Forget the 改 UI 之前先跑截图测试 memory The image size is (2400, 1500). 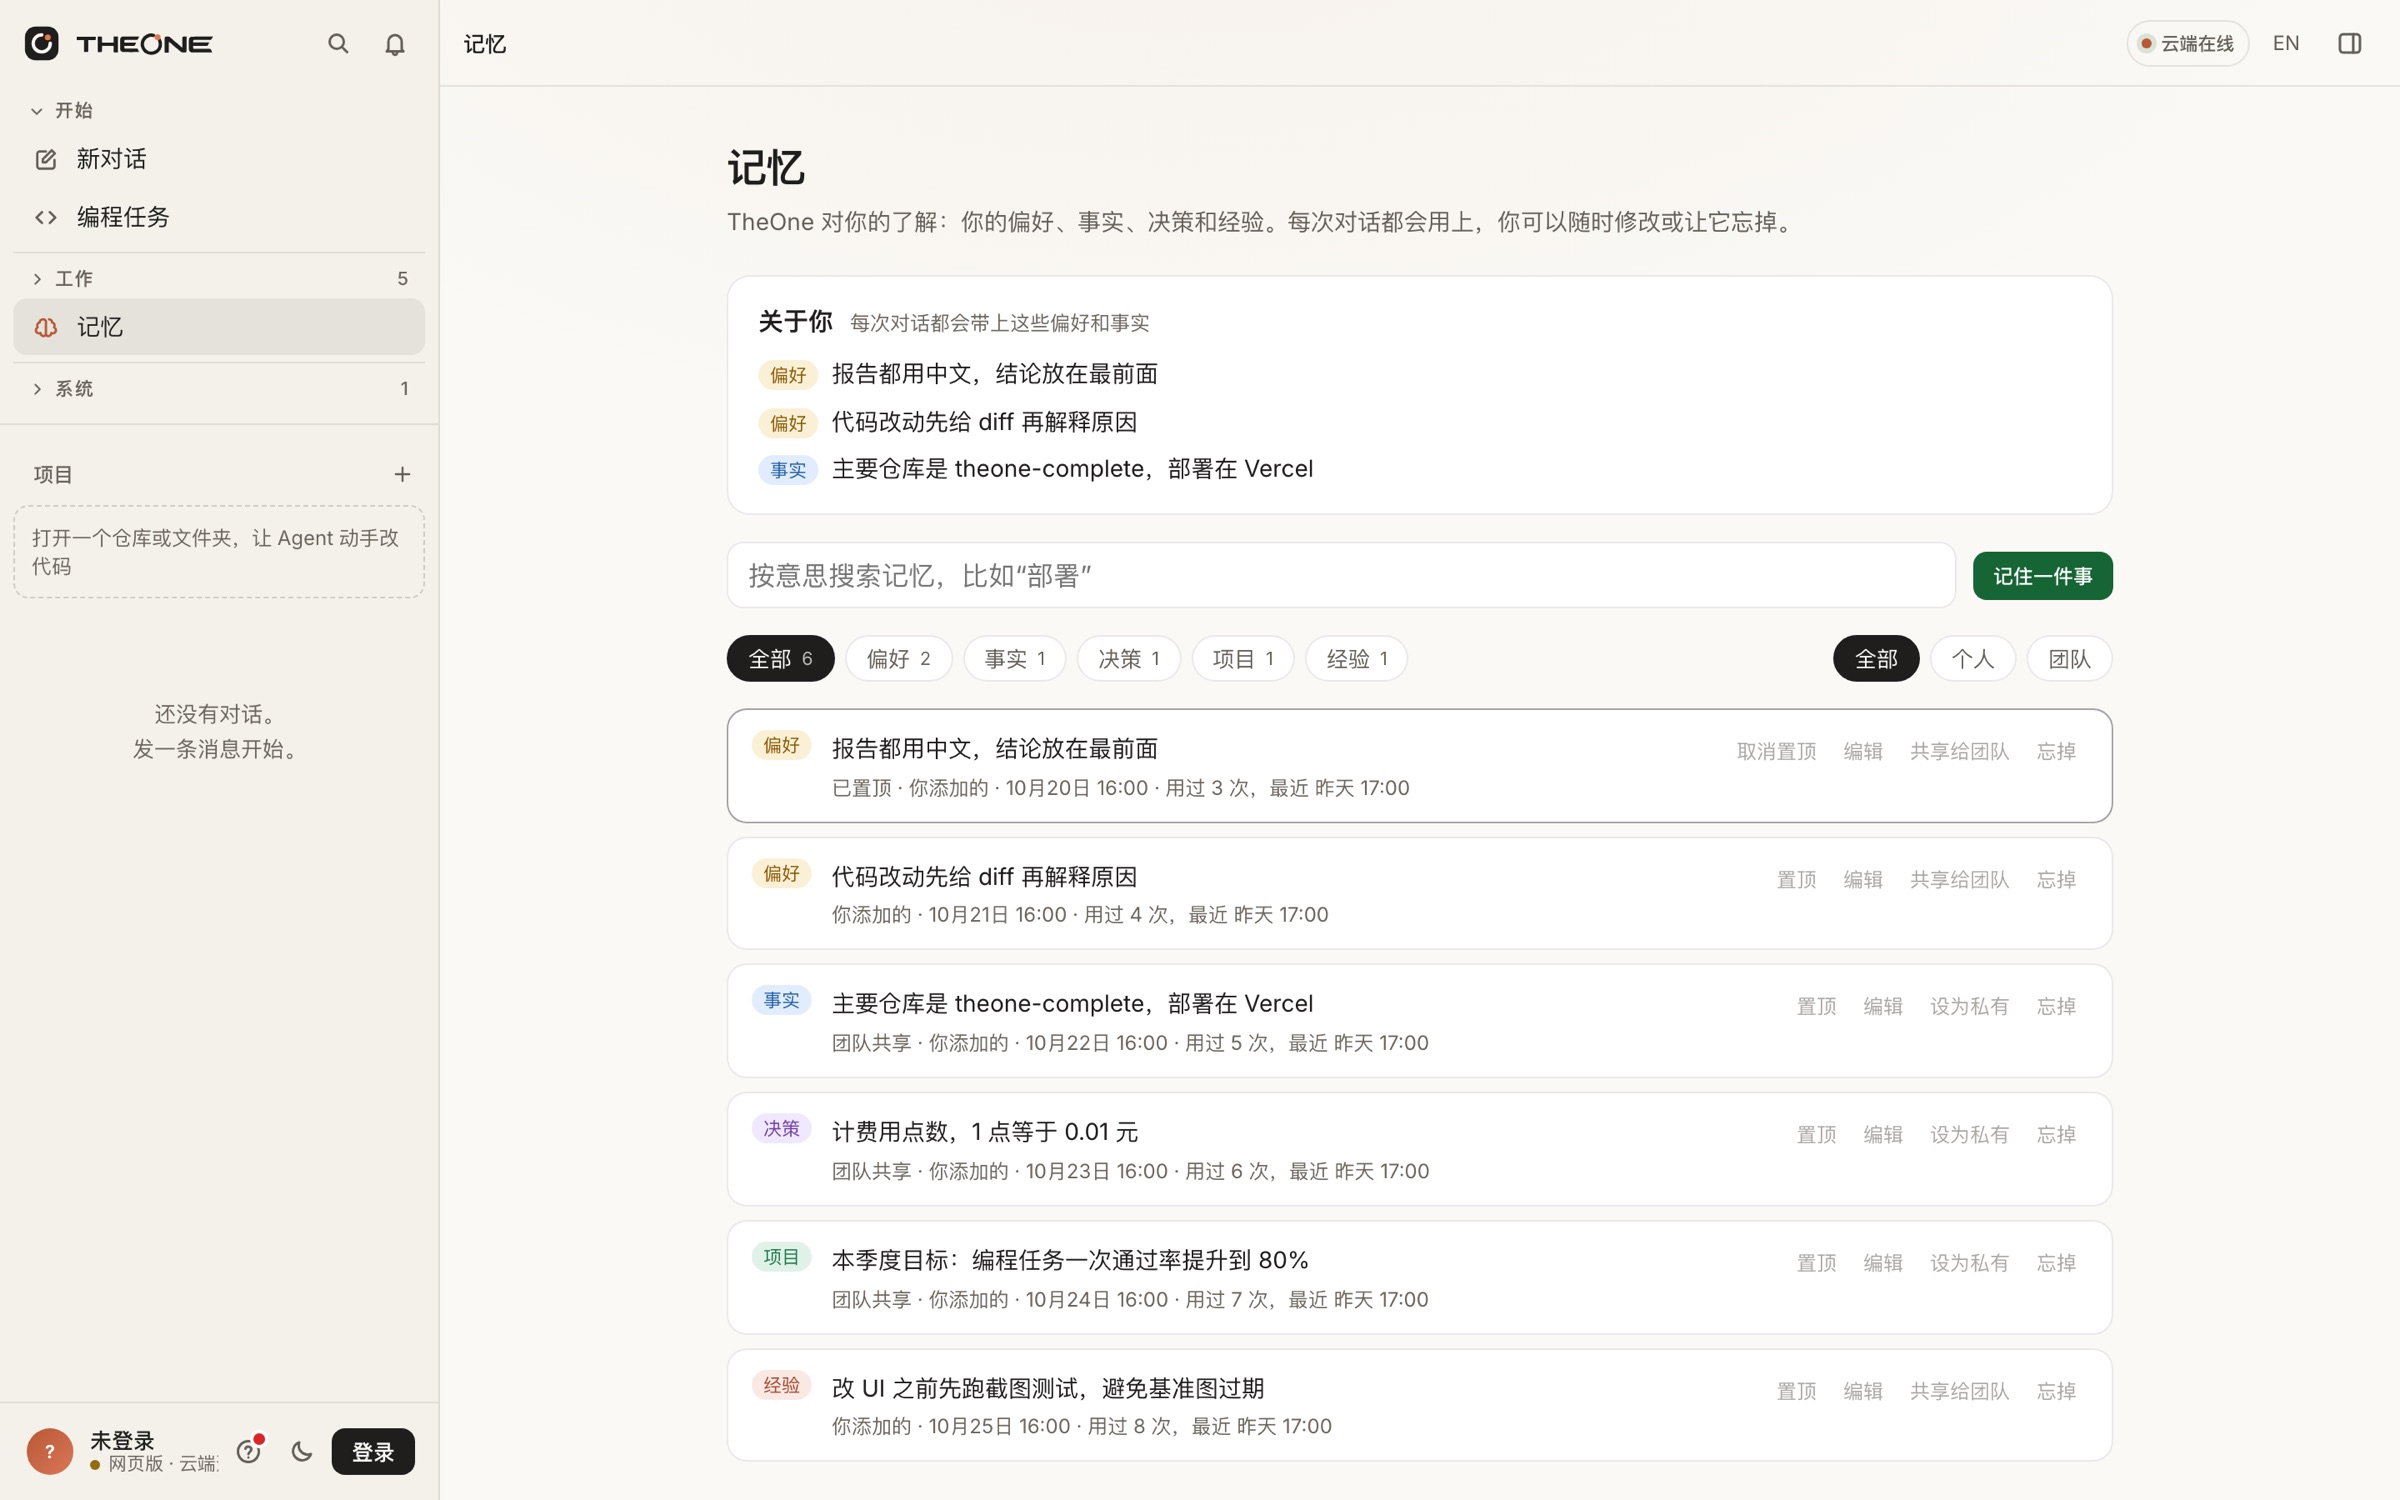coord(2056,1391)
